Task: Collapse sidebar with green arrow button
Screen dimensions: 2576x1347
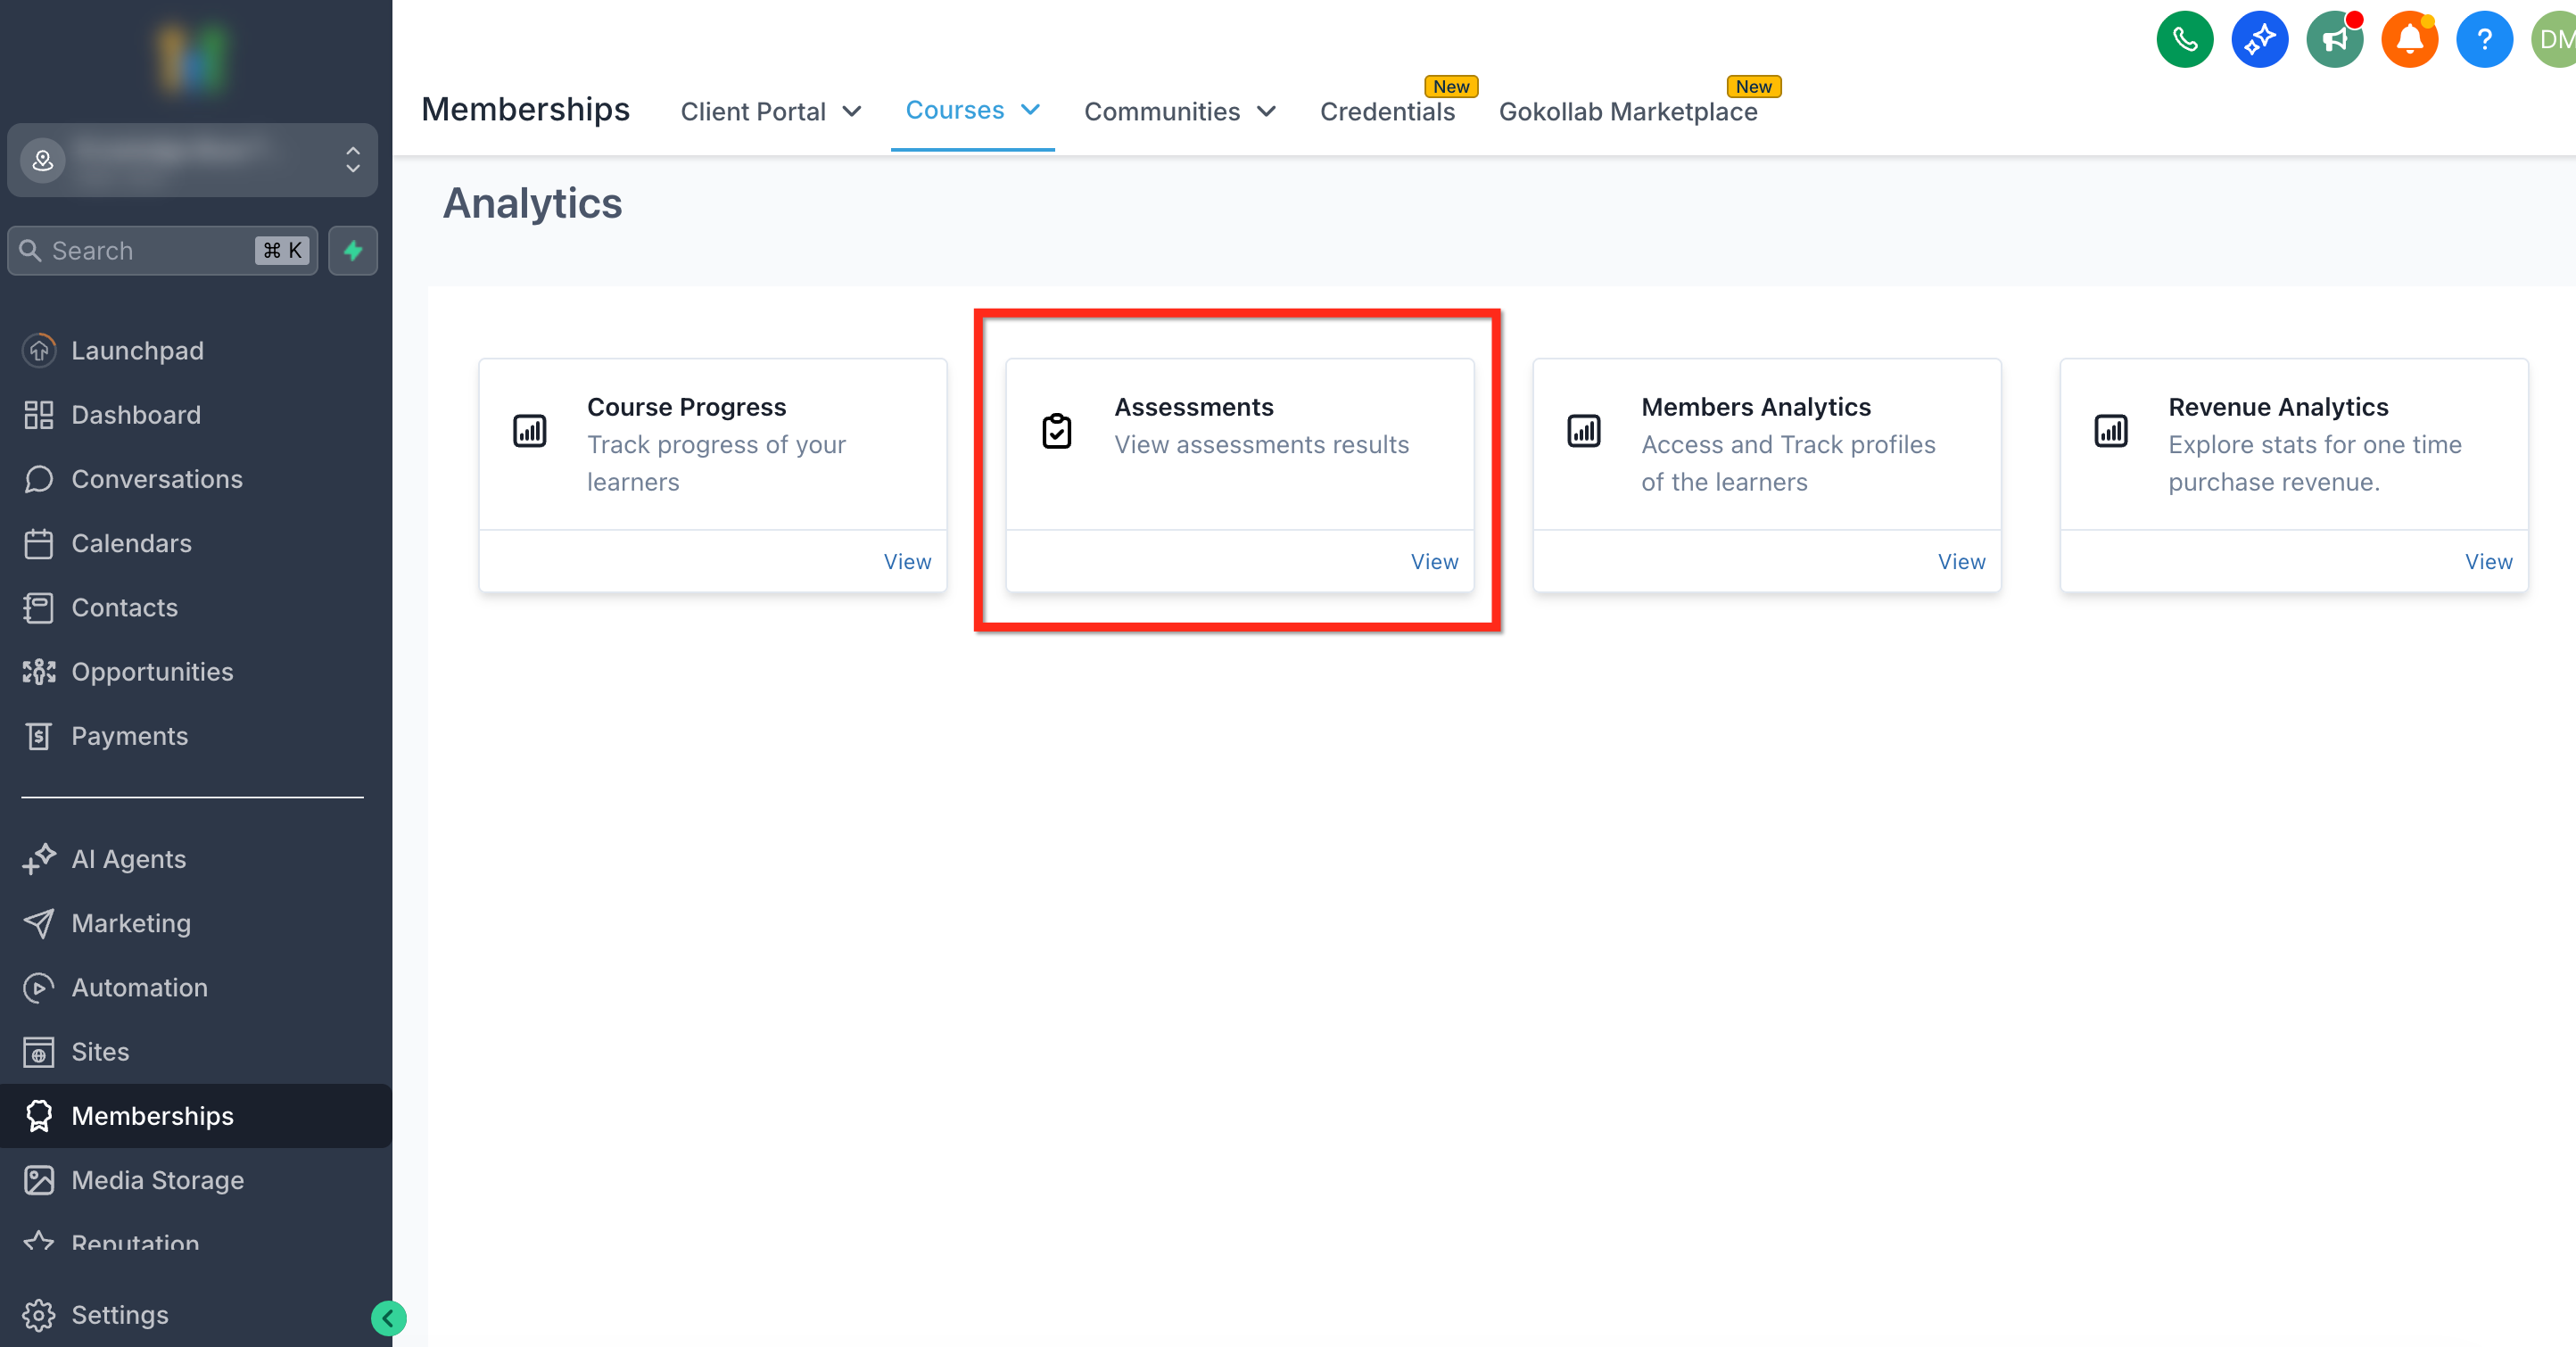Action: (x=388, y=1318)
